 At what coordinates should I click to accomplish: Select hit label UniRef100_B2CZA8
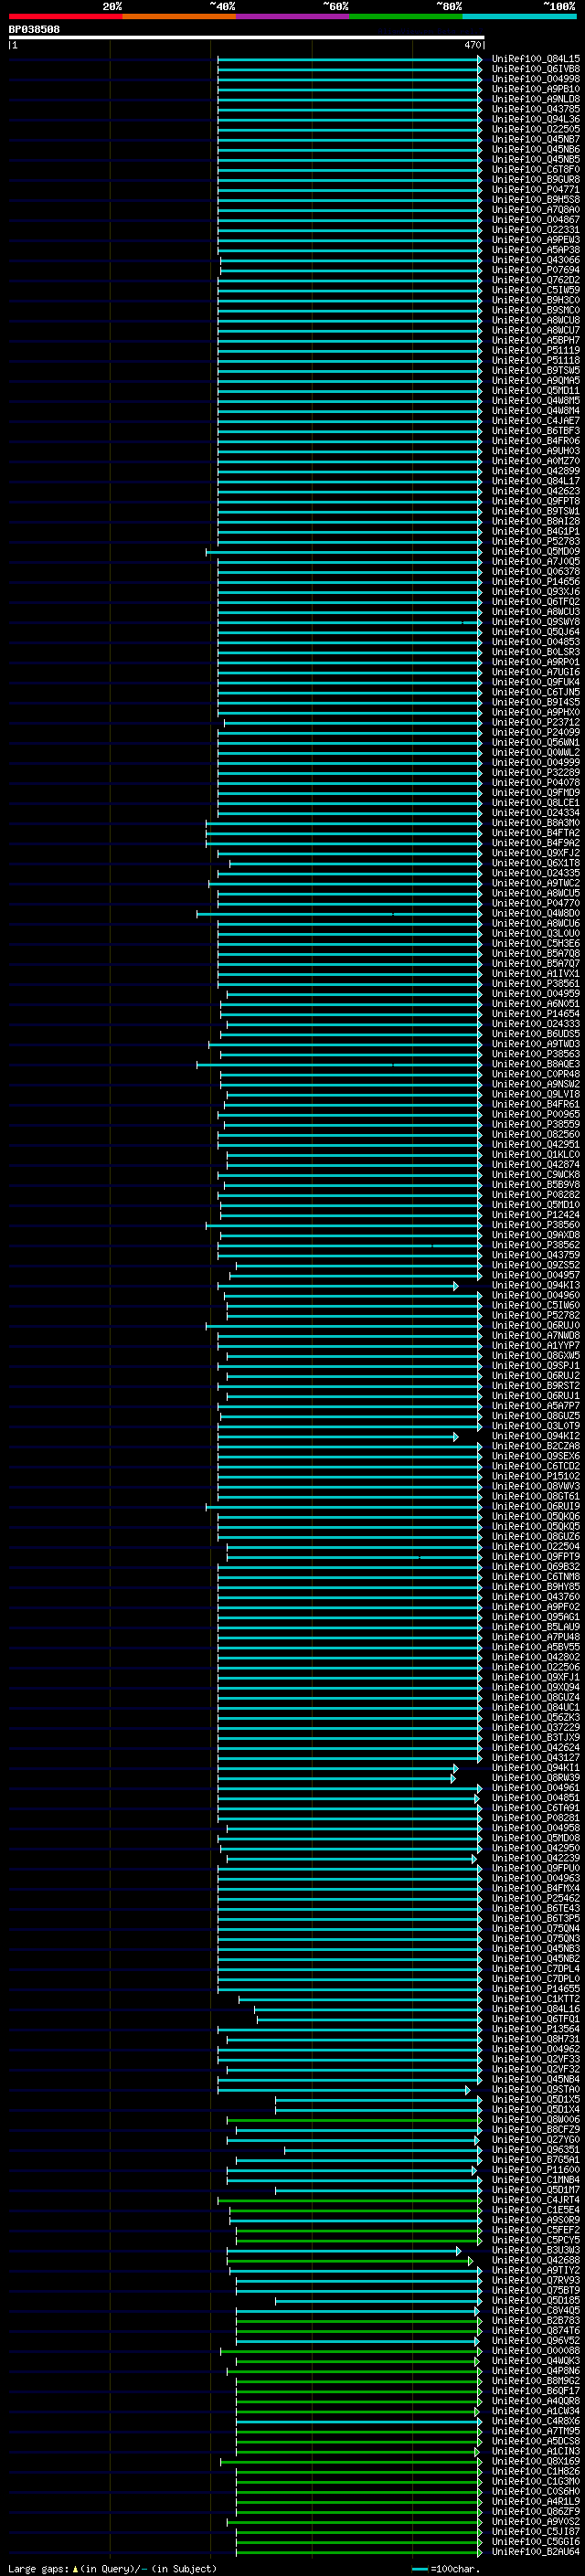click(x=536, y=1446)
